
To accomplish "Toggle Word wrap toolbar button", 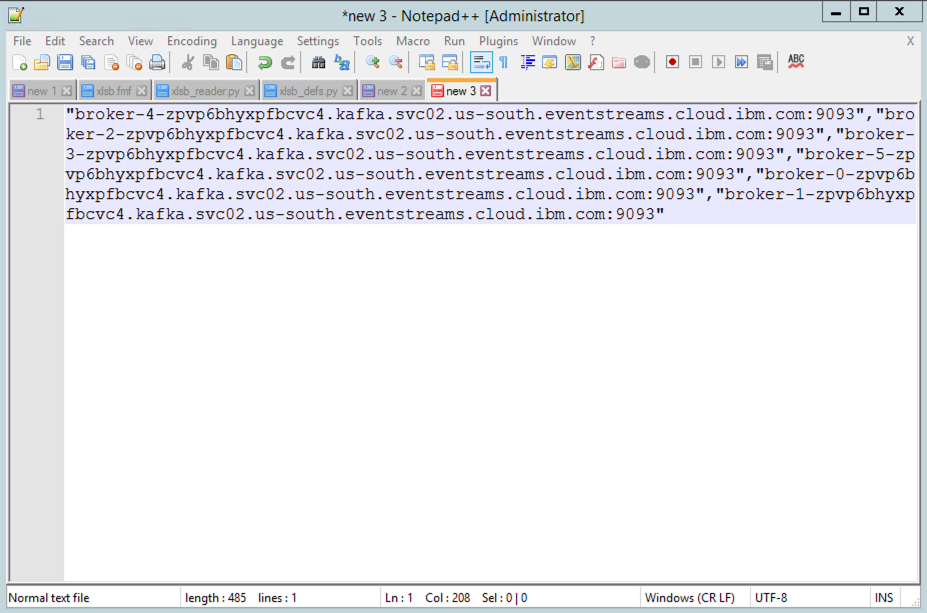I will pyautogui.click(x=481, y=62).
